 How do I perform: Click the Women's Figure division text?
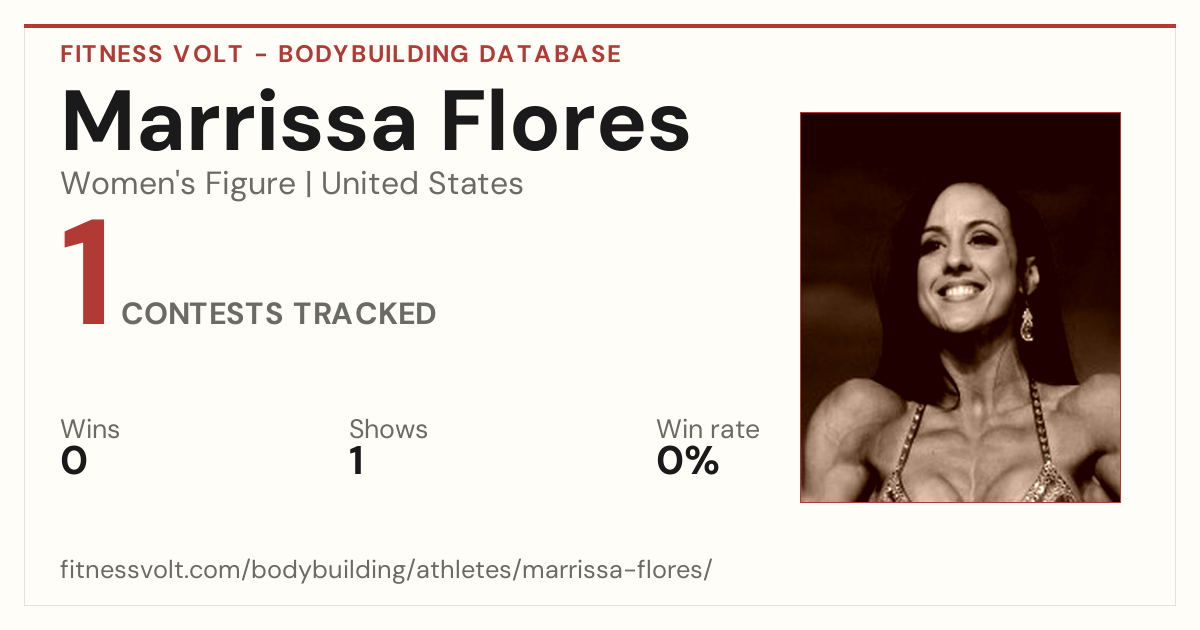click(178, 184)
